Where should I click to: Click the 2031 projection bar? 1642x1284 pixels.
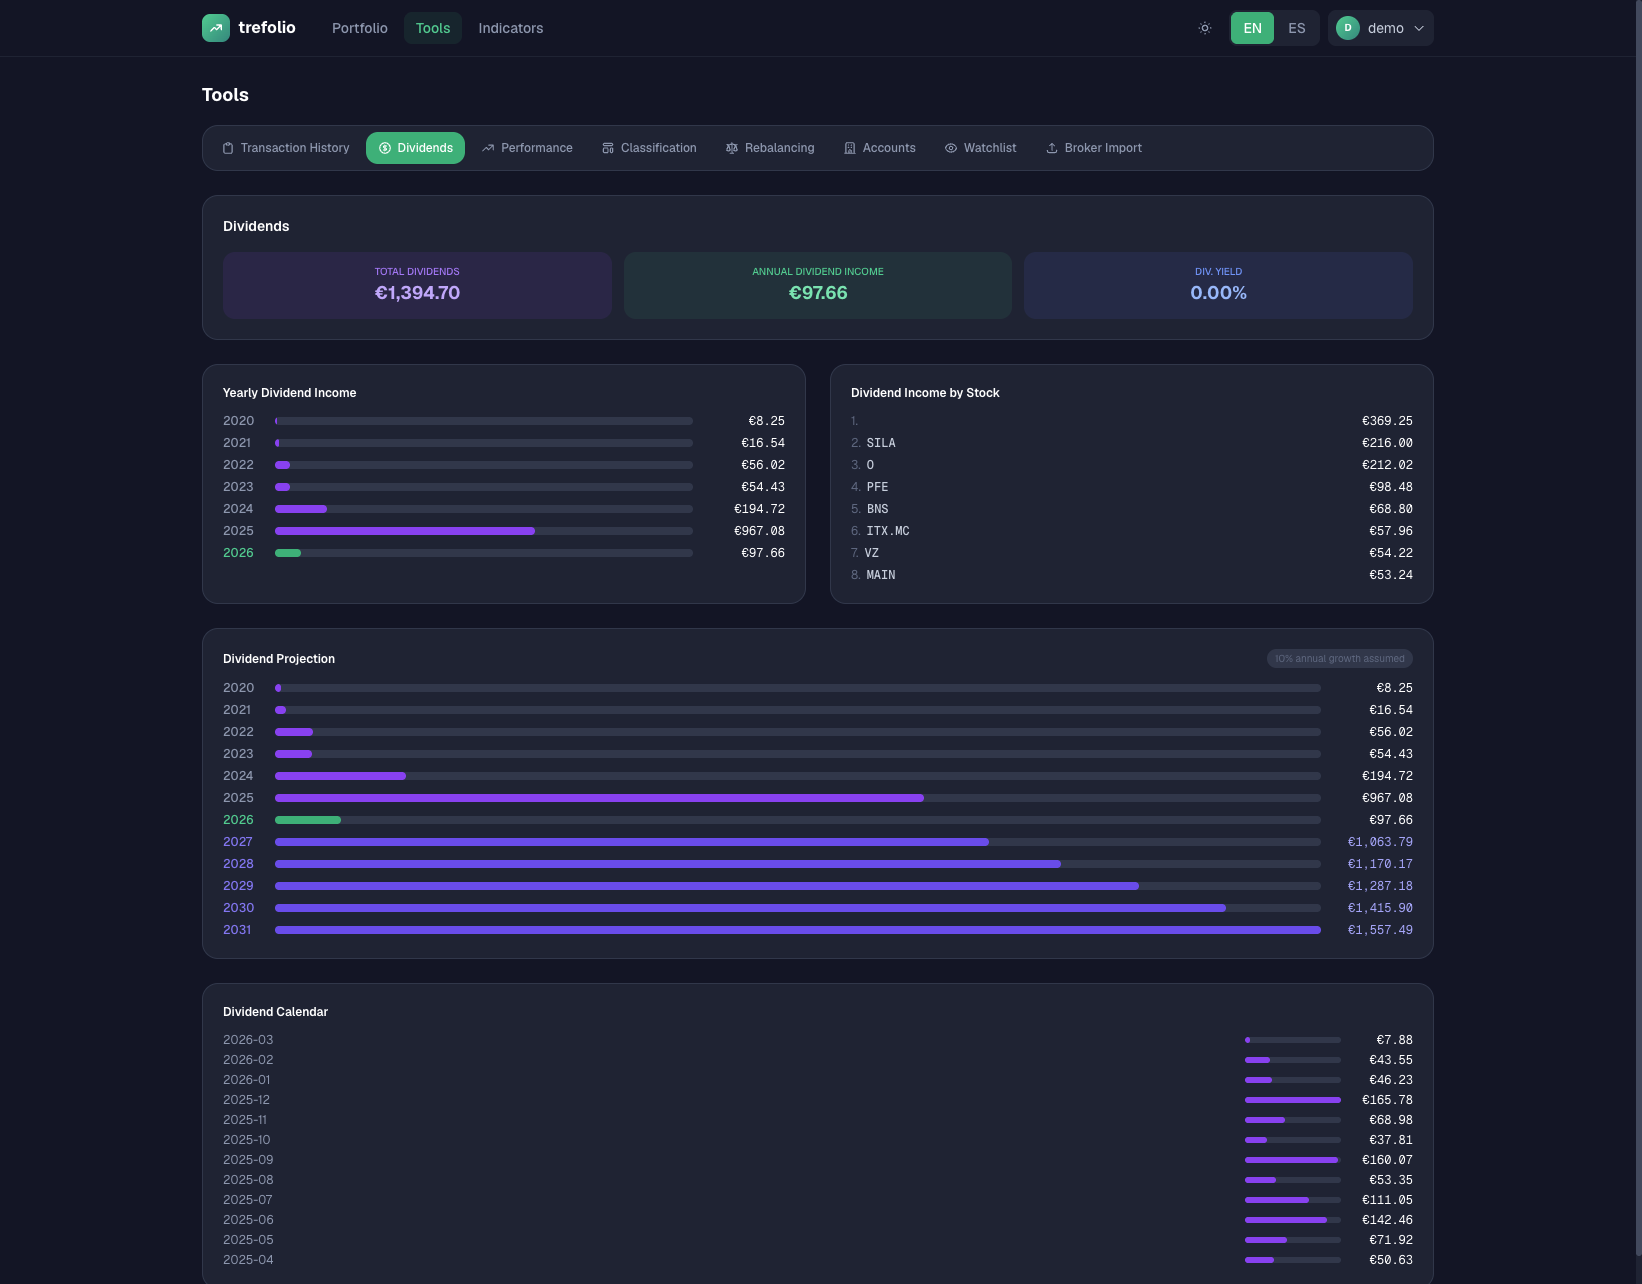pos(798,929)
